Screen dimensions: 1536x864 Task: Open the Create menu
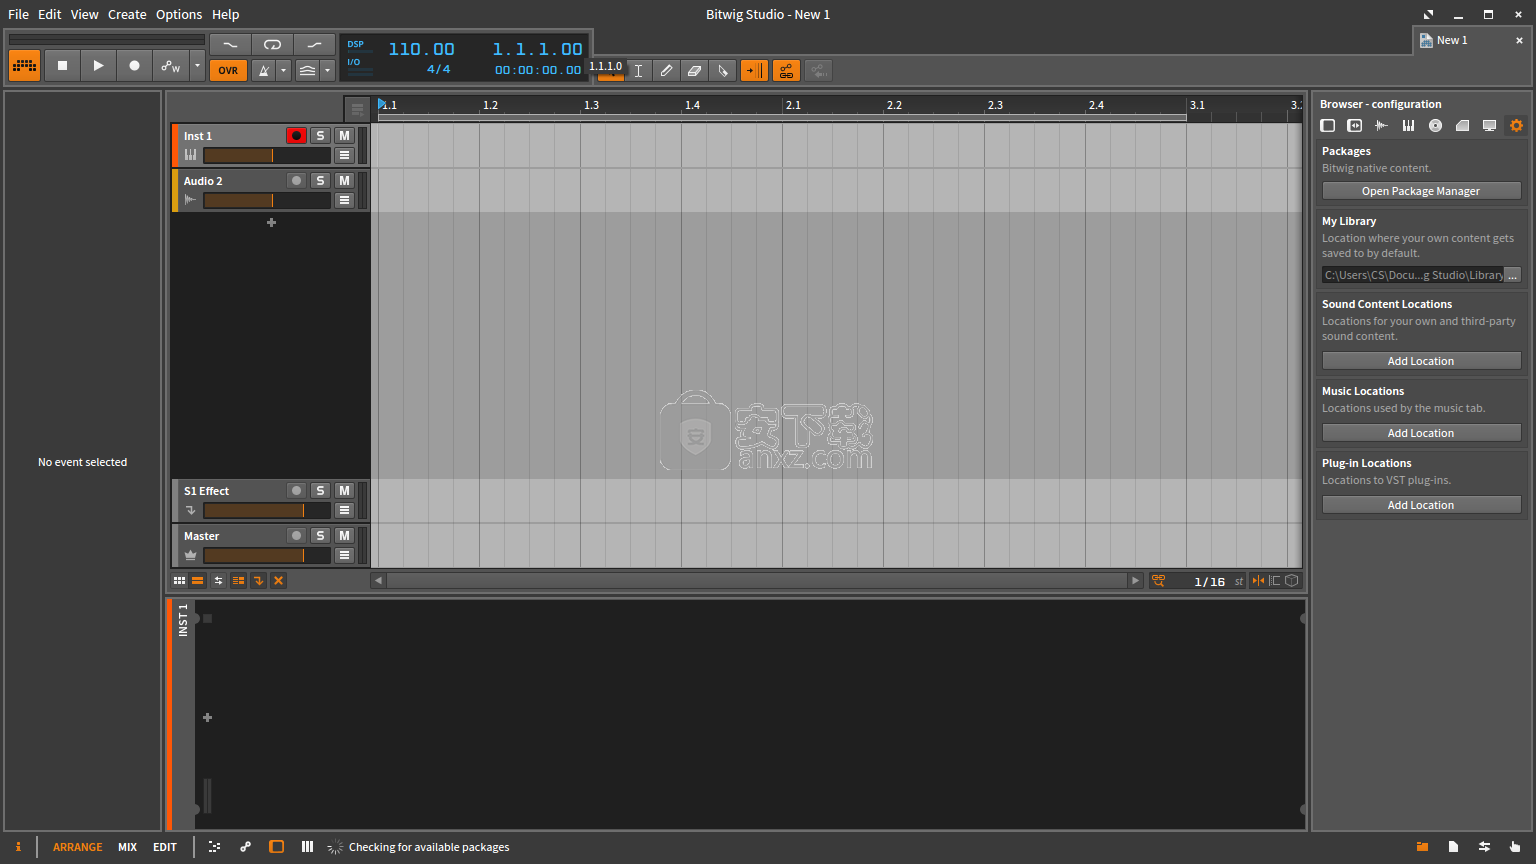pyautogui.click(x=127, y=14)
